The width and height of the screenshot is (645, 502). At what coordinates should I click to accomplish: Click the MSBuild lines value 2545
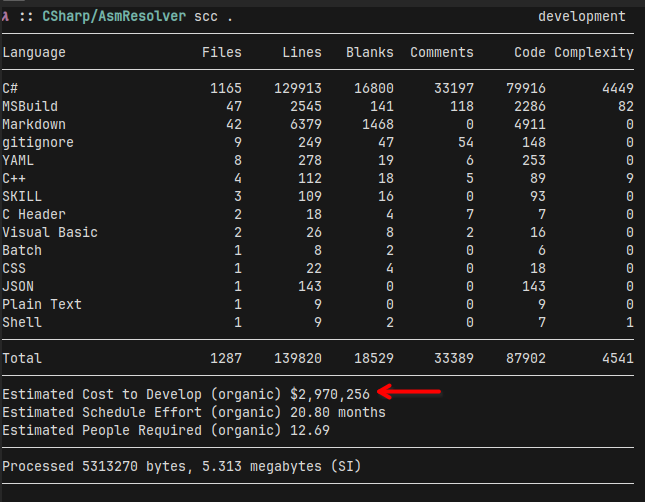tap(306, 107)
